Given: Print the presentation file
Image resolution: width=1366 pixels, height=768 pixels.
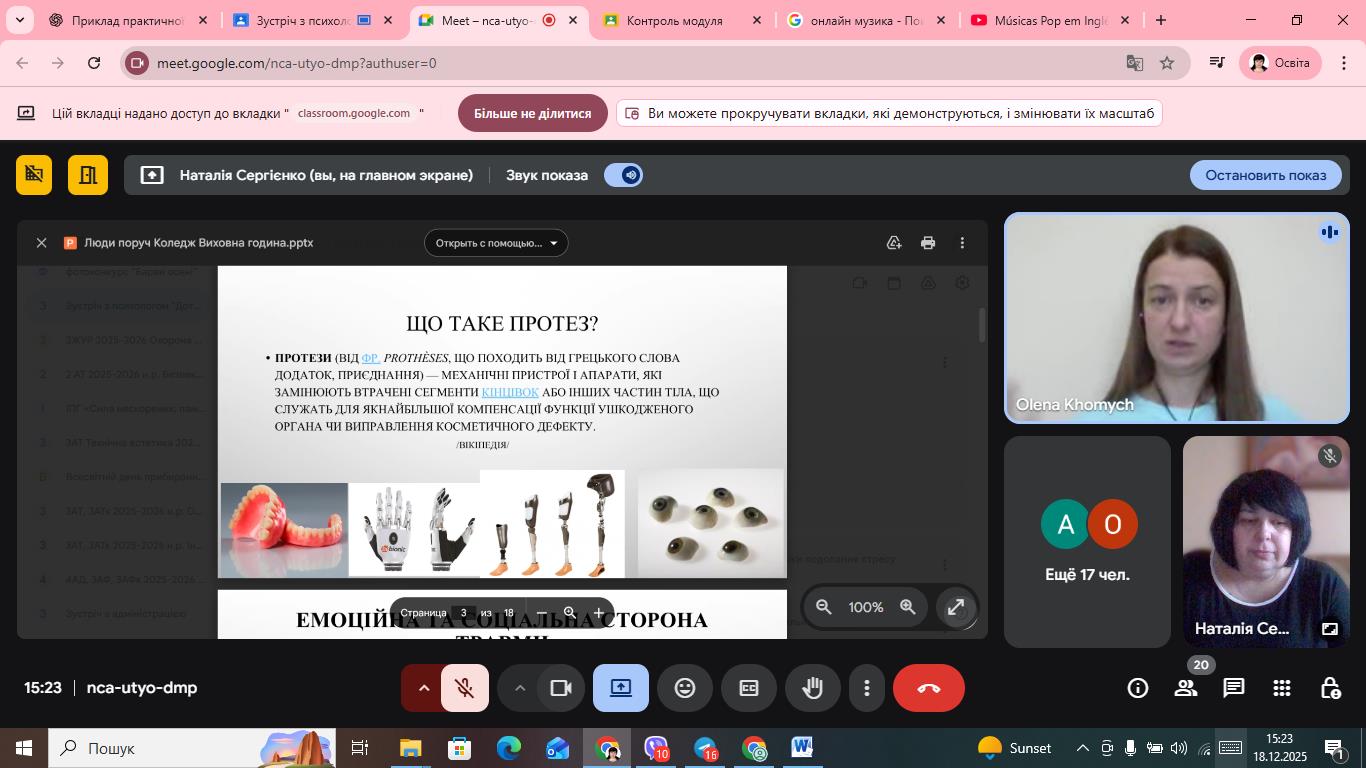Looking at the screenshot, I should pos(928,243).
